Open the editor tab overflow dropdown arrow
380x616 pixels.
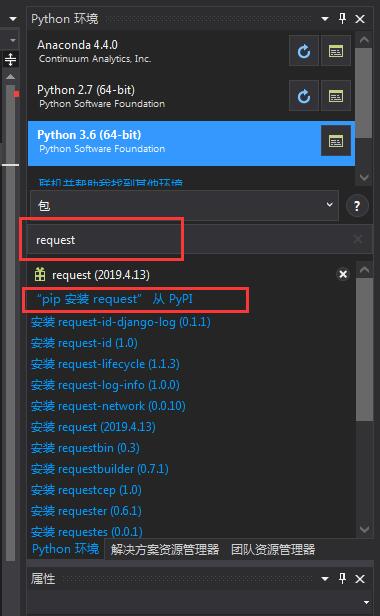[13, 19]
